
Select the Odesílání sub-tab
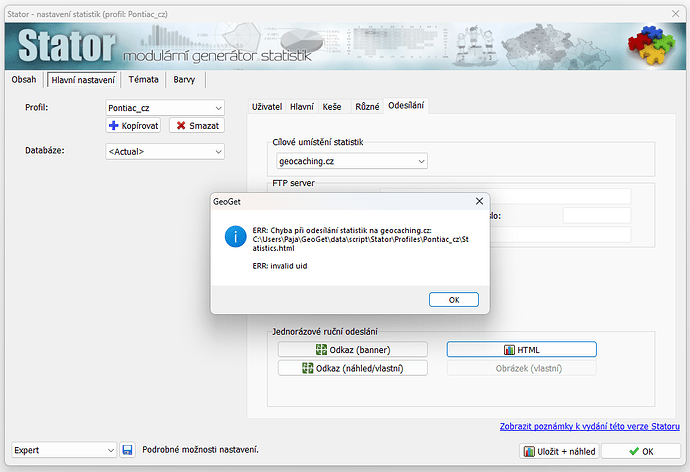coord(406,105)
